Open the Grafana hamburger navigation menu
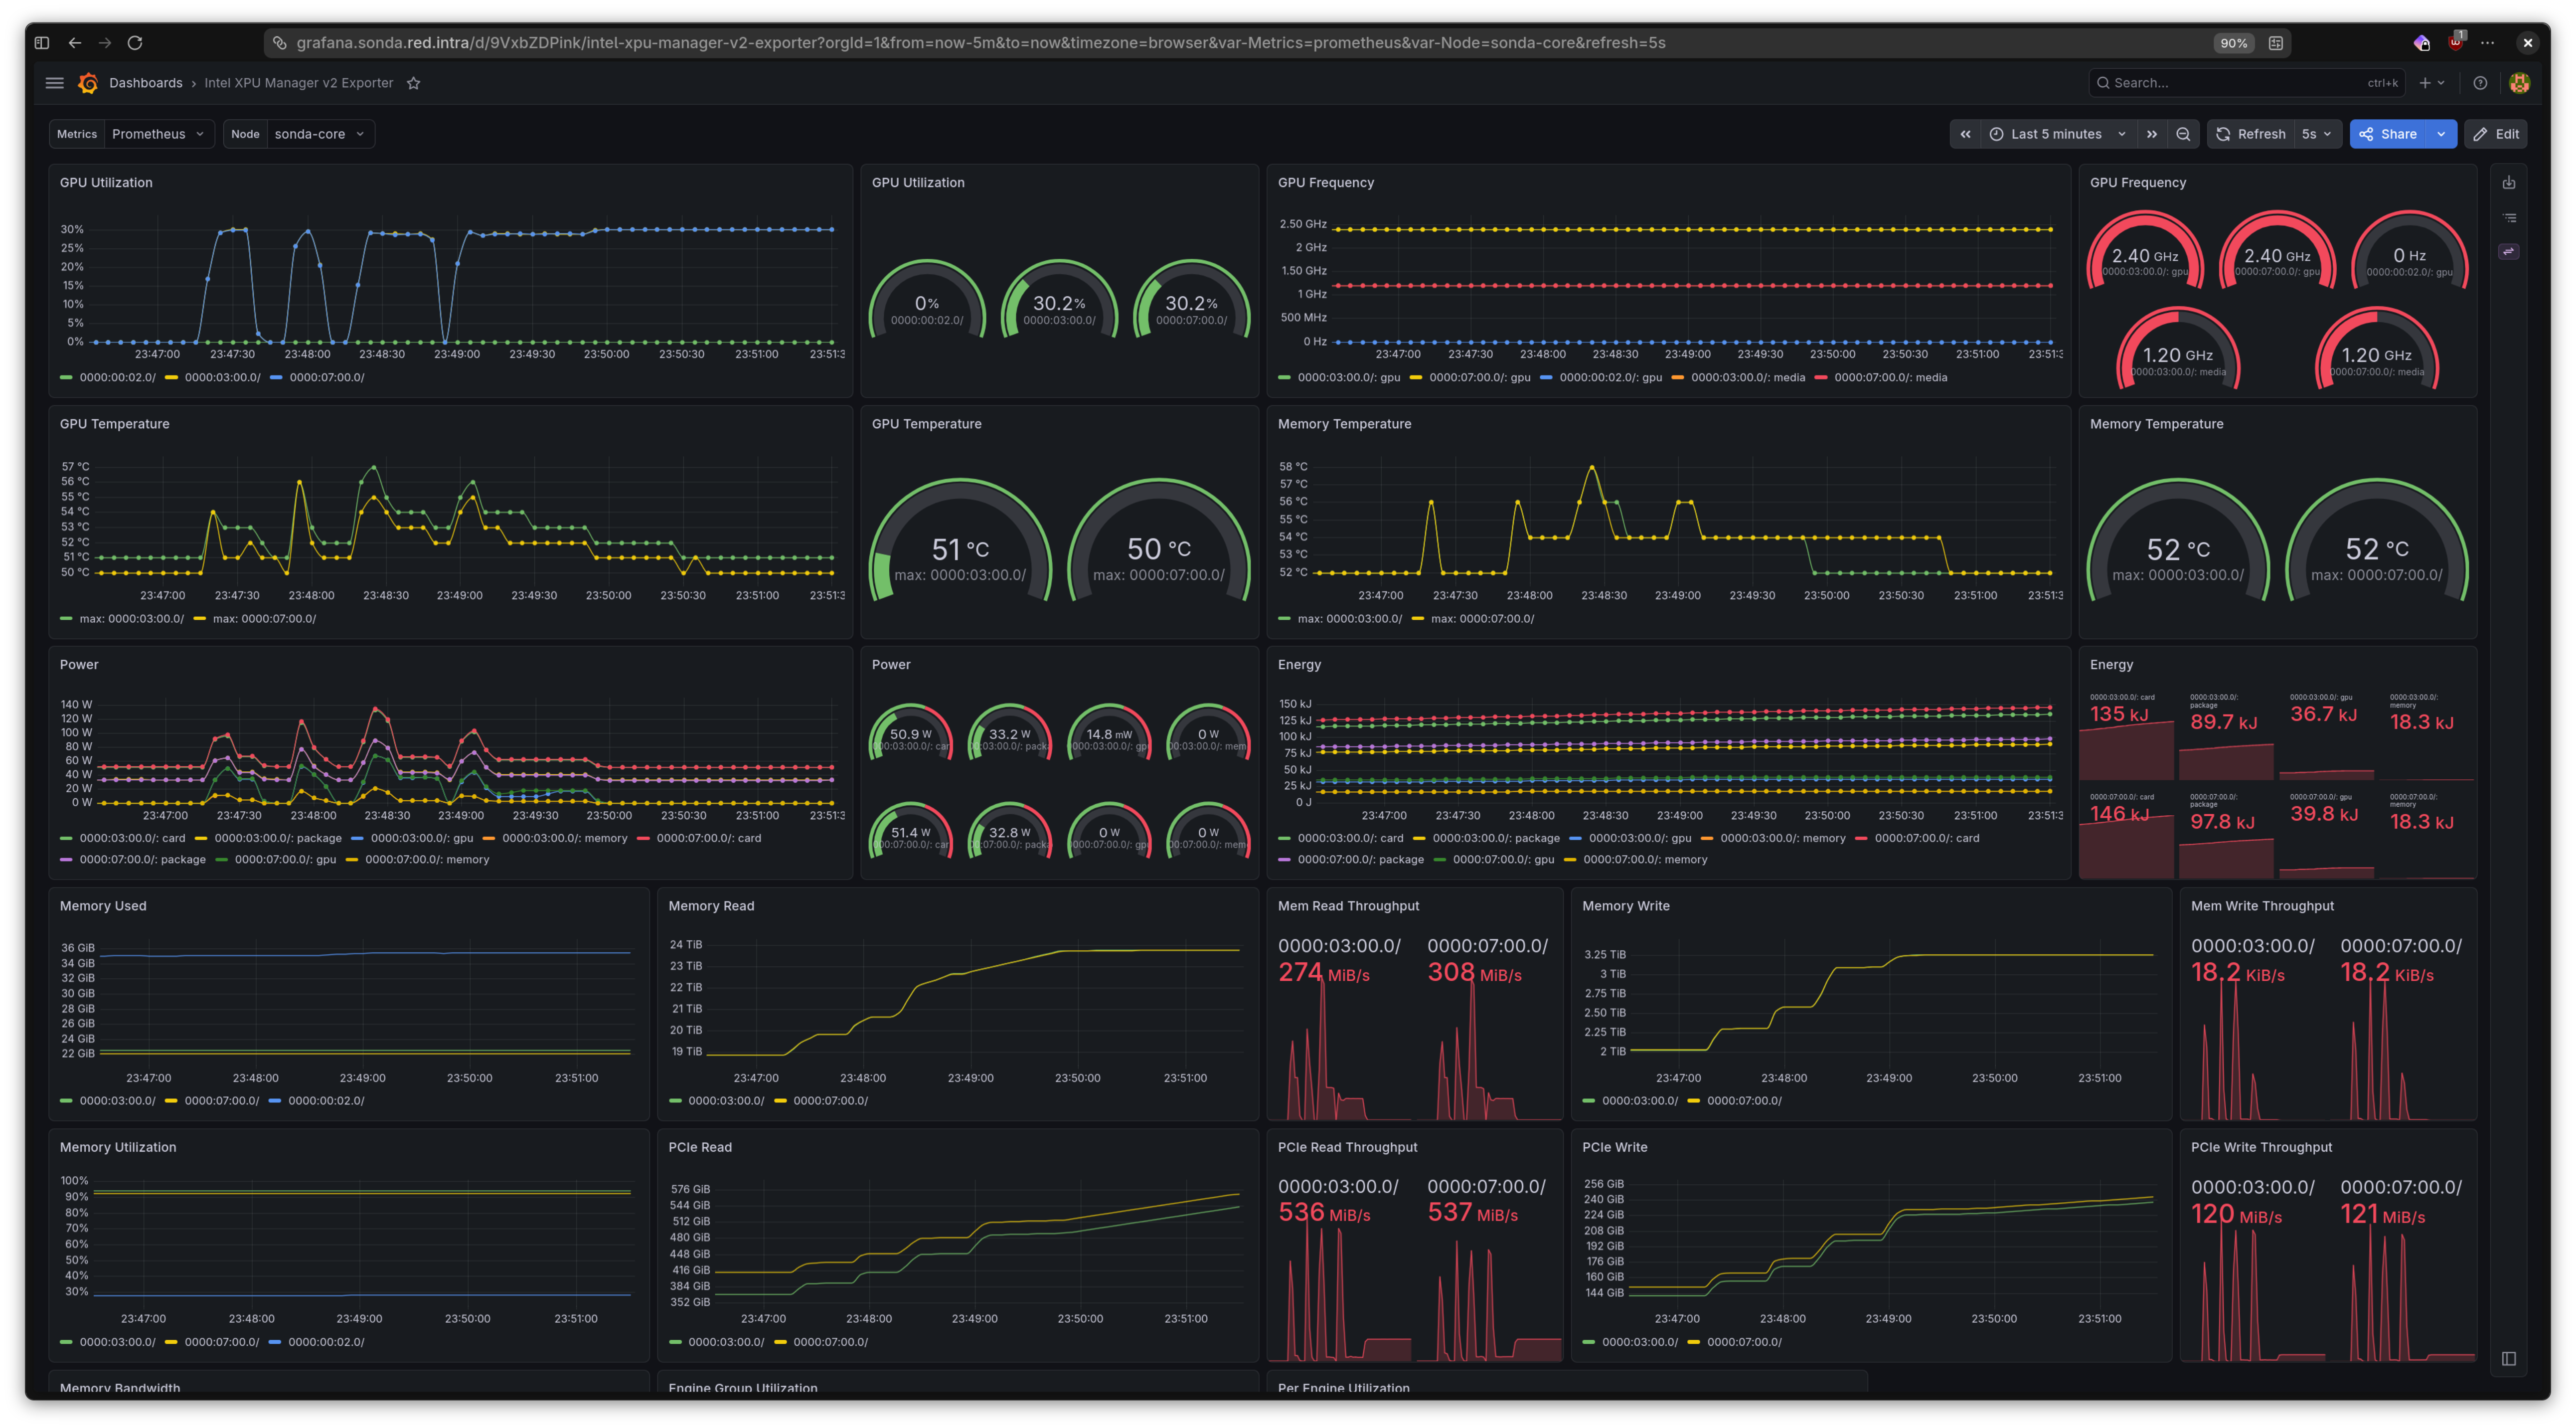This screenshot has height=1428, width=2576. pos(55,83)
